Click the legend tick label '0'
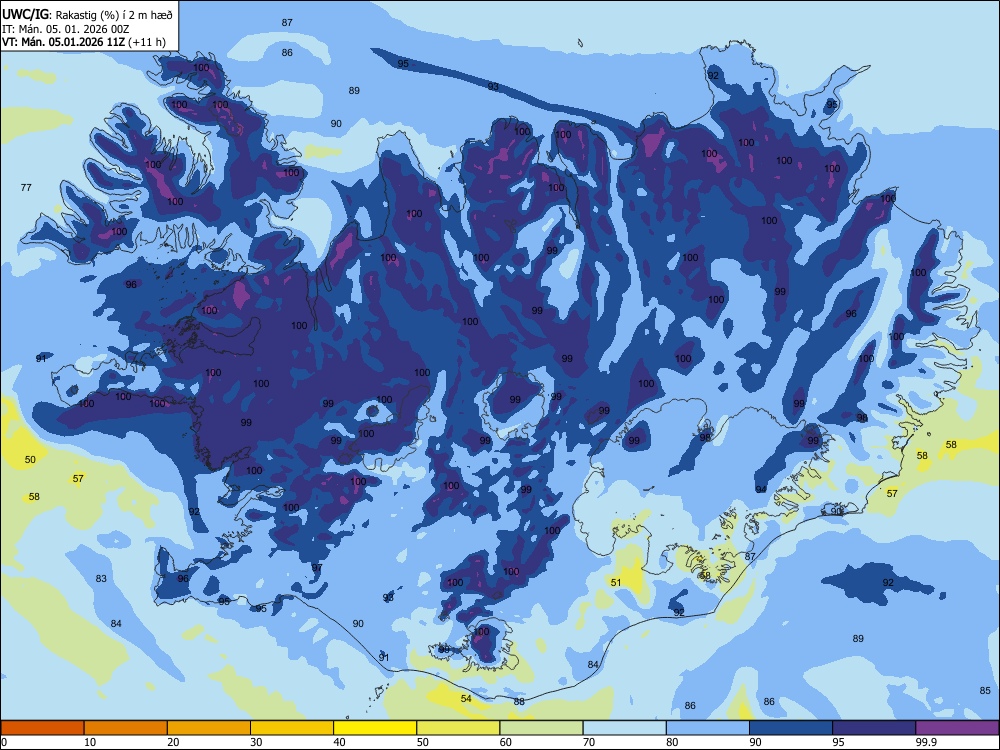The height and width of the screenshot is (750, 1000). (4, 742)
